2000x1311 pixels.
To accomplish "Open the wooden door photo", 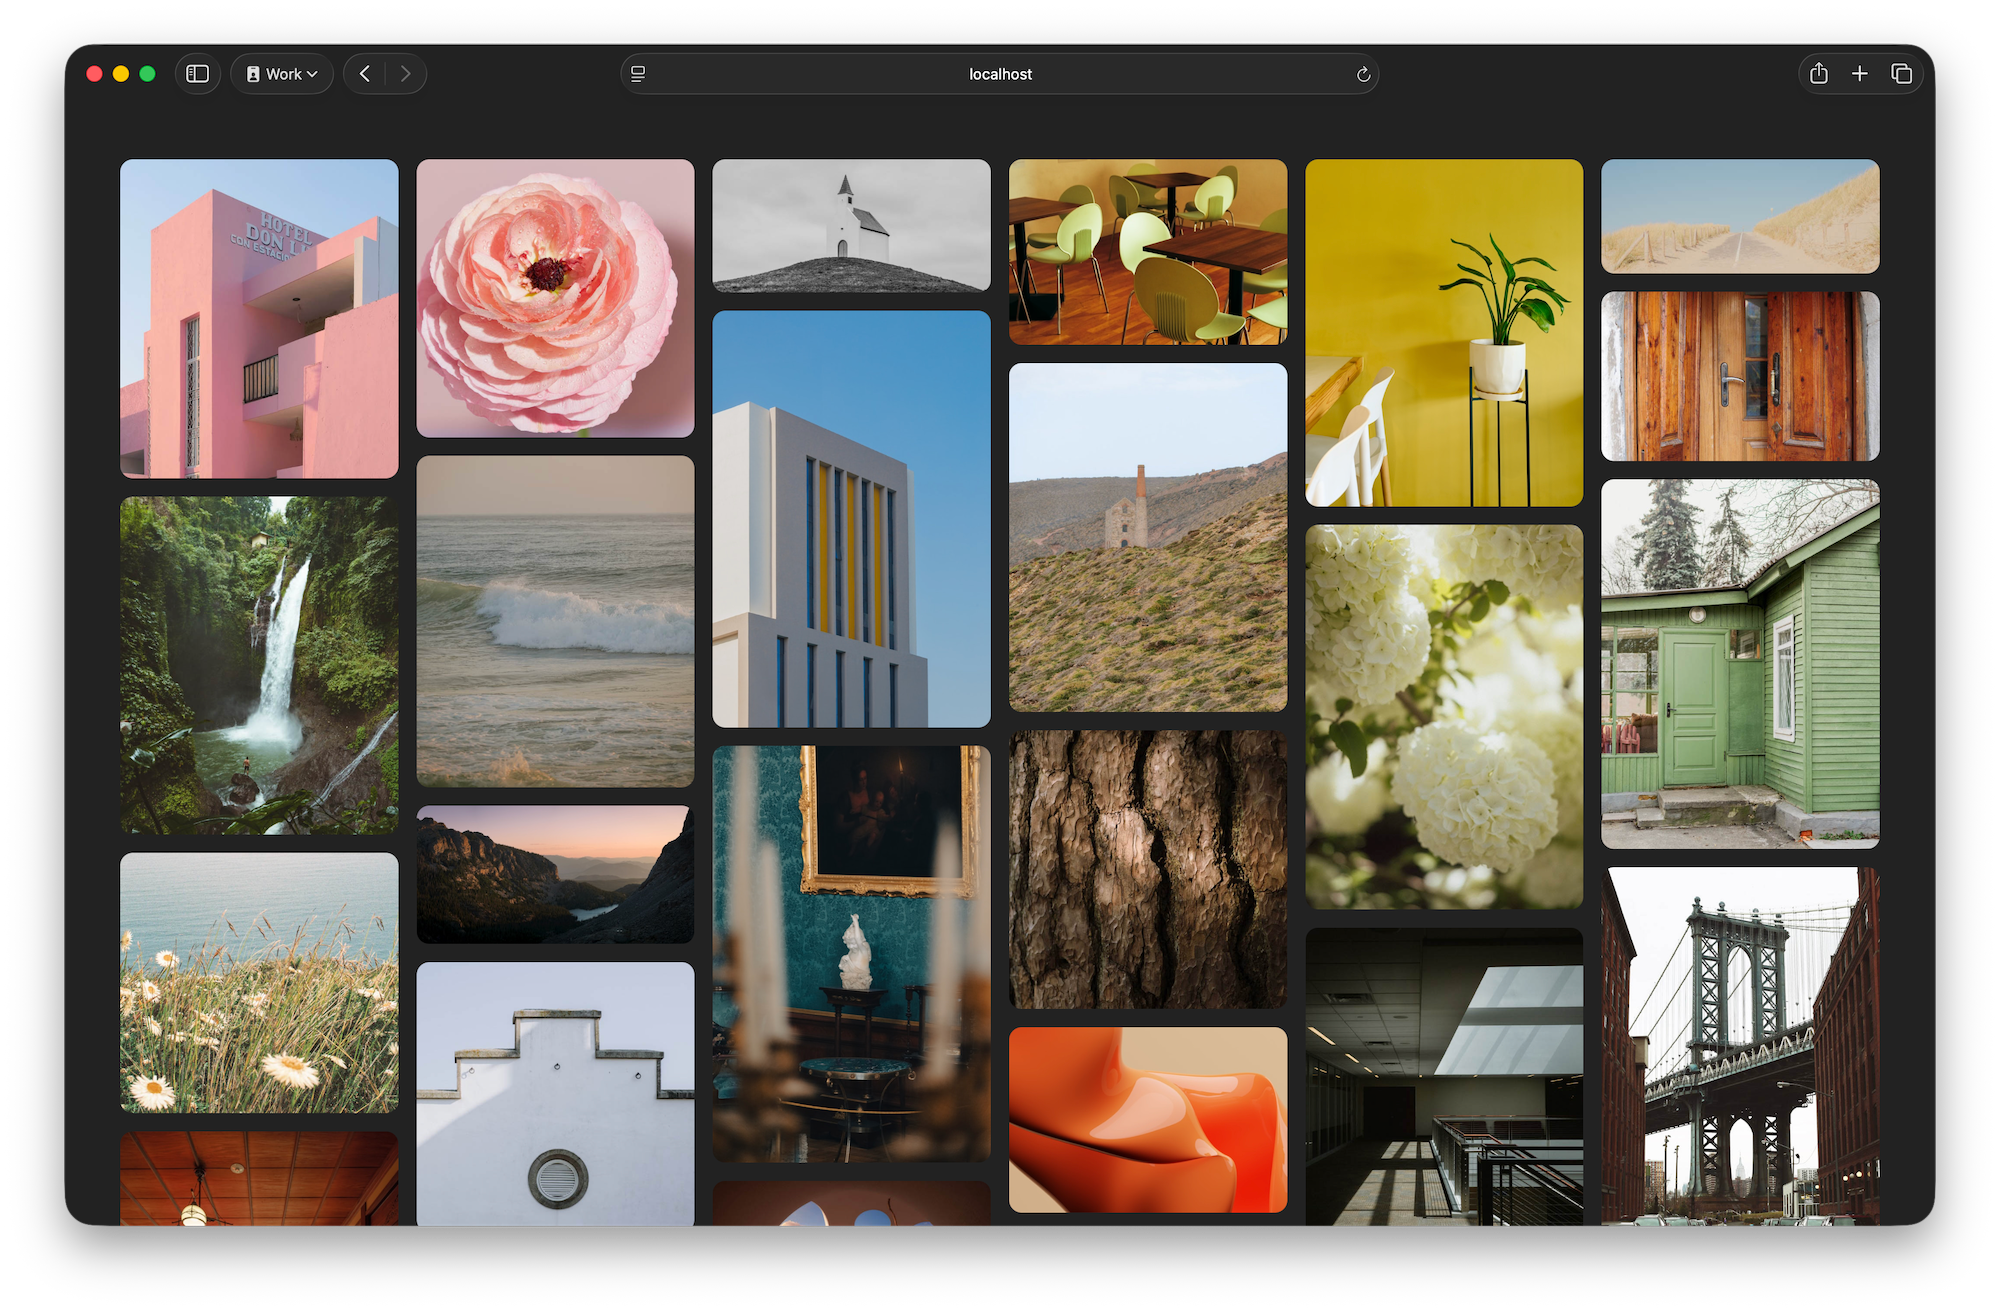I will pyautogui.click(x=1740, y=377).
